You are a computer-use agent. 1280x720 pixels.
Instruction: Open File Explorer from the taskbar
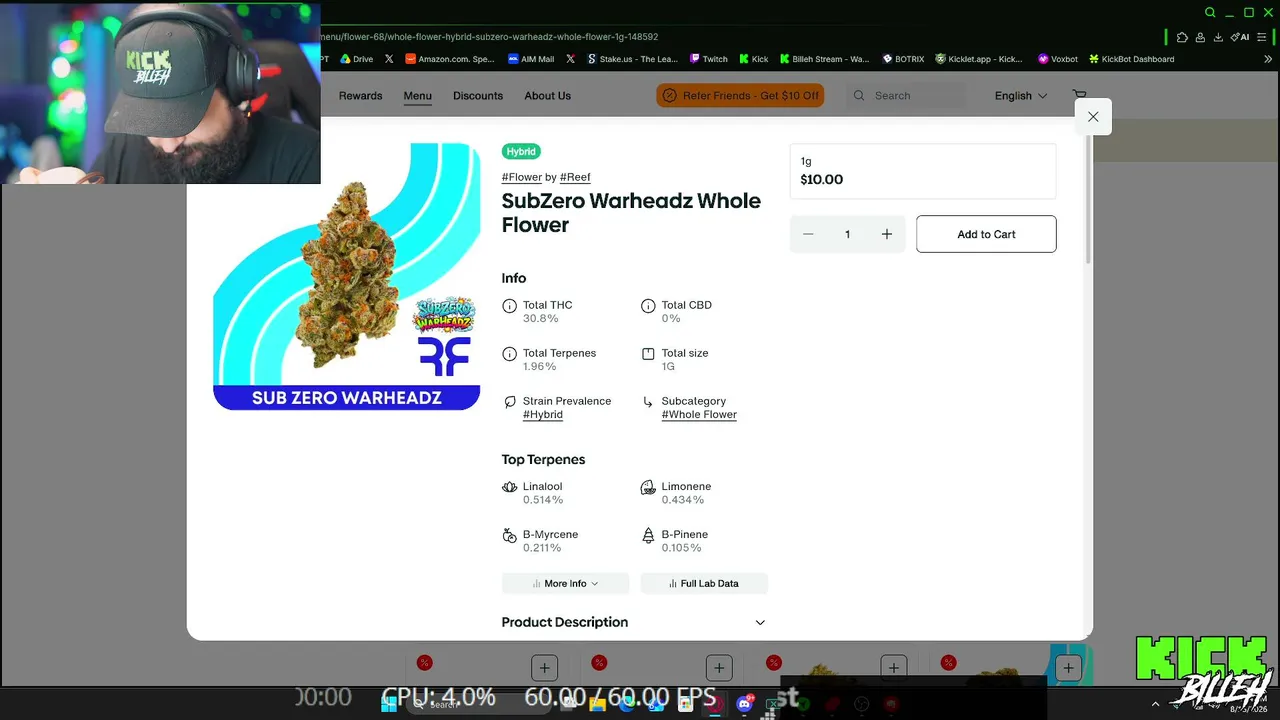(x=598, y=704)
